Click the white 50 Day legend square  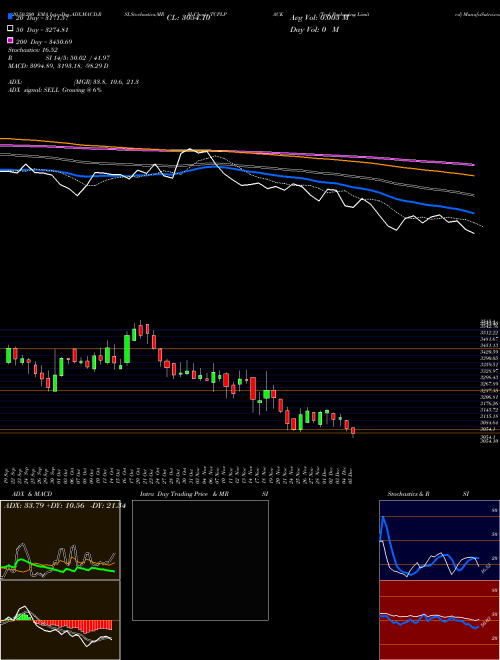[10, 29]
